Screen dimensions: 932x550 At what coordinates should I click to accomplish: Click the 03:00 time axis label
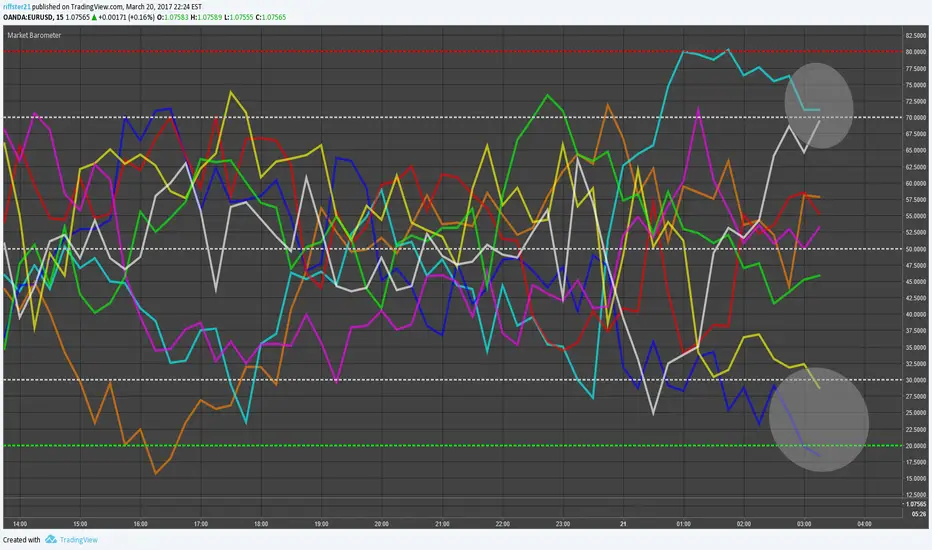[804, 524]
